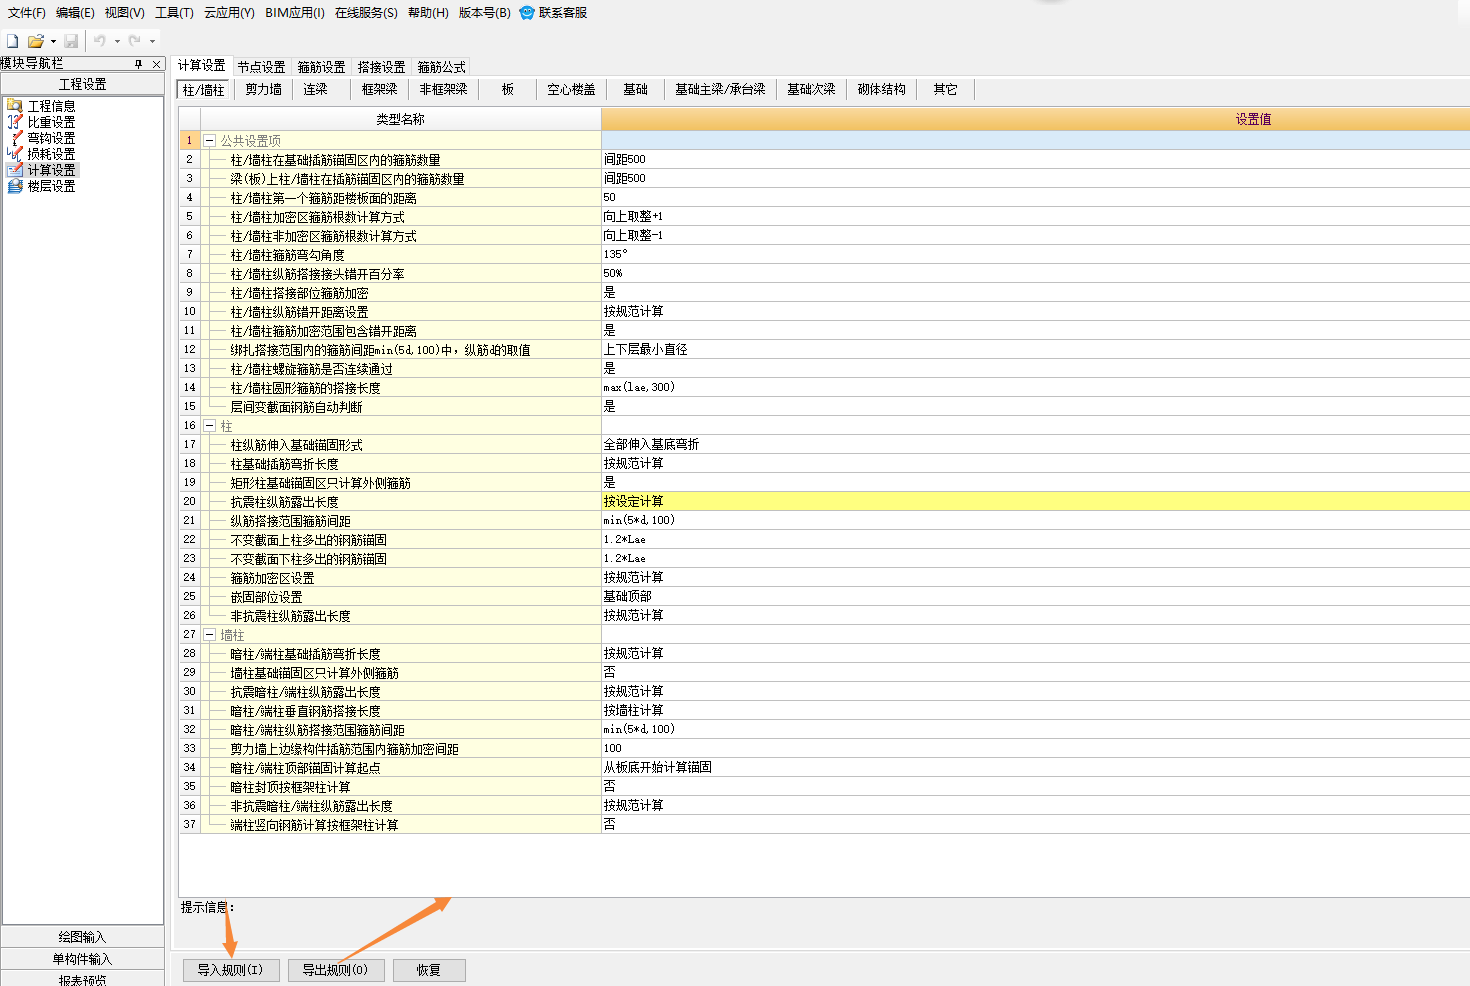This screenshot has width=1470, height=986.
Task: Open the 云应用(Y) menu
Action: (229, 13)
